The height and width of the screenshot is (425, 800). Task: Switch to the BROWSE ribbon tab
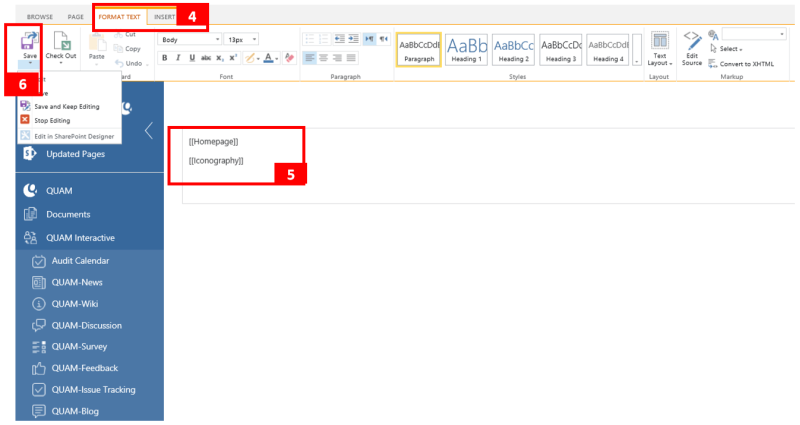[x=40, y=17]
